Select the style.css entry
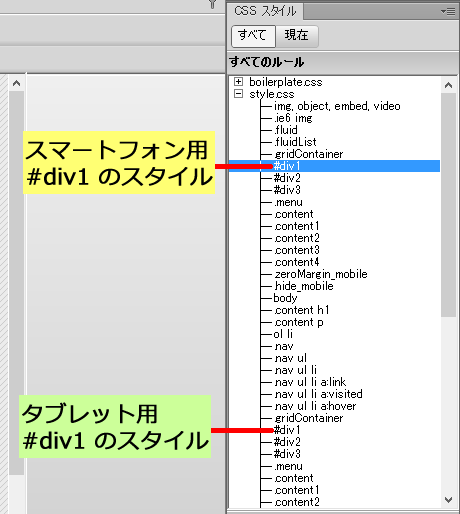Viewport: 460px width, 514px height. (x=272, y=94)
